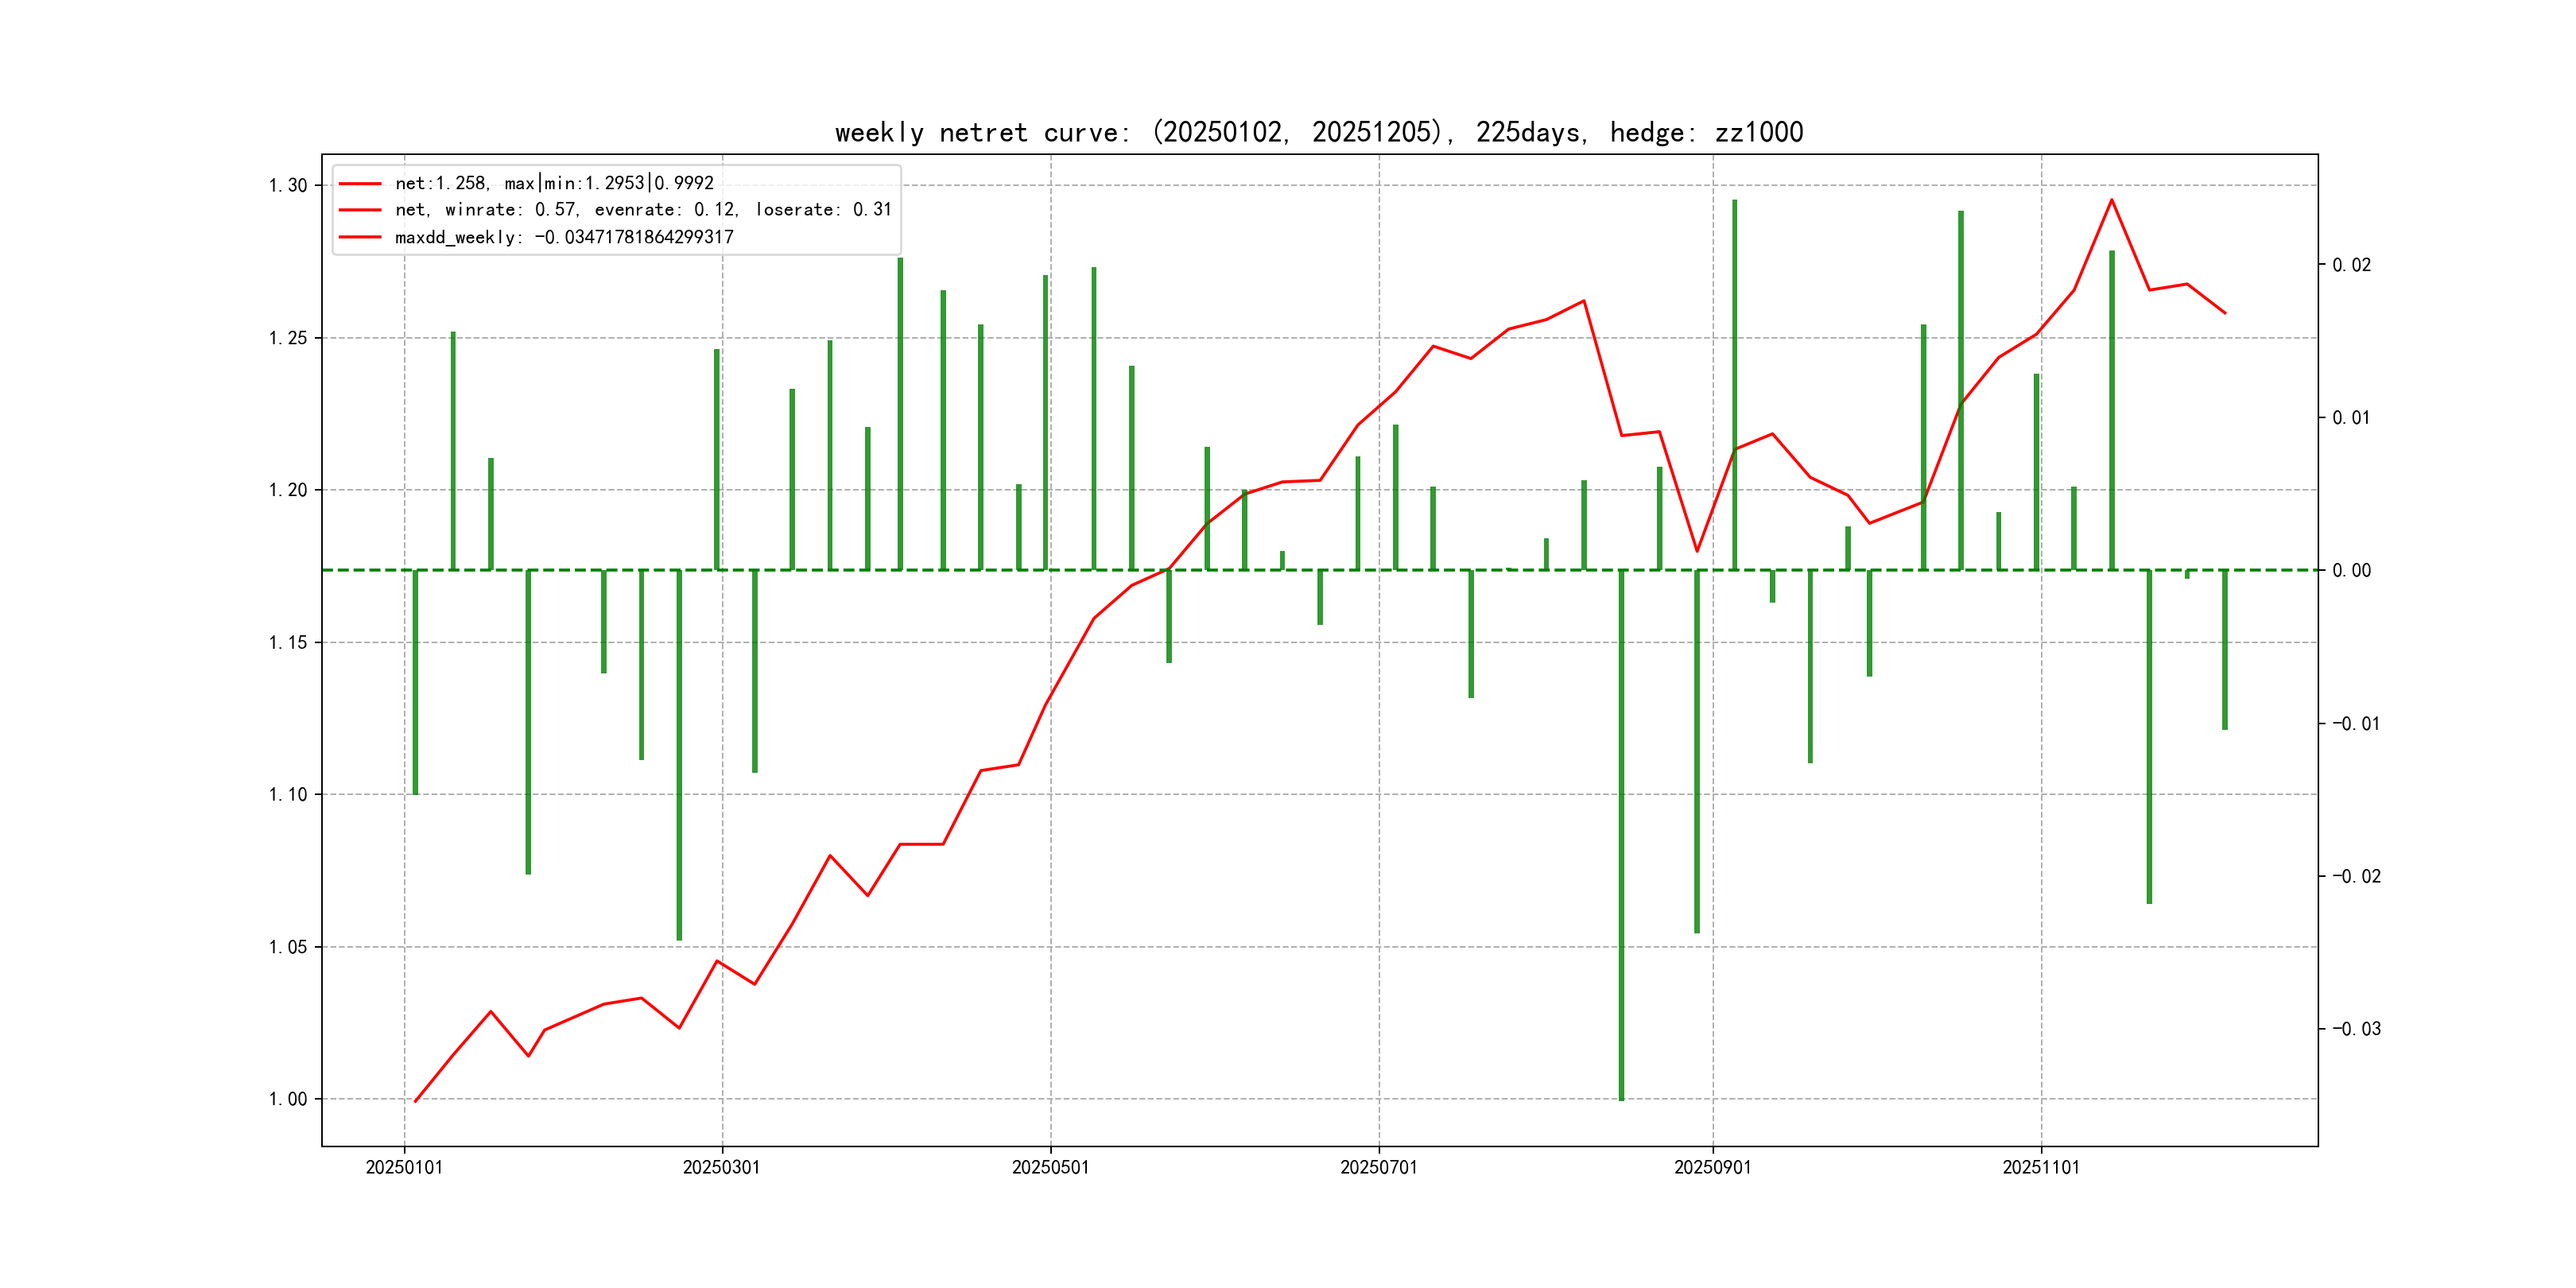Select right y-axis tick label 0.00
Image resolution: width=2576 pixels, height=1288 pixels.
click(2351, 570)
